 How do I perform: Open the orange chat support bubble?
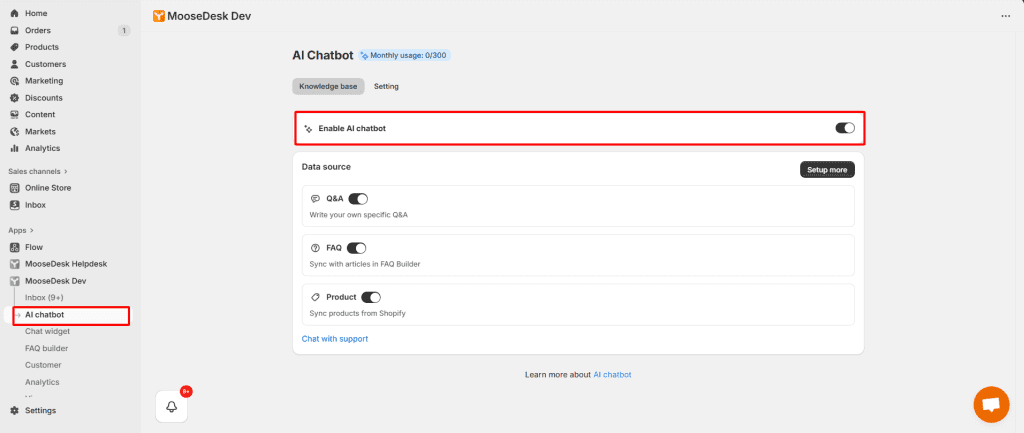[991, 404]
